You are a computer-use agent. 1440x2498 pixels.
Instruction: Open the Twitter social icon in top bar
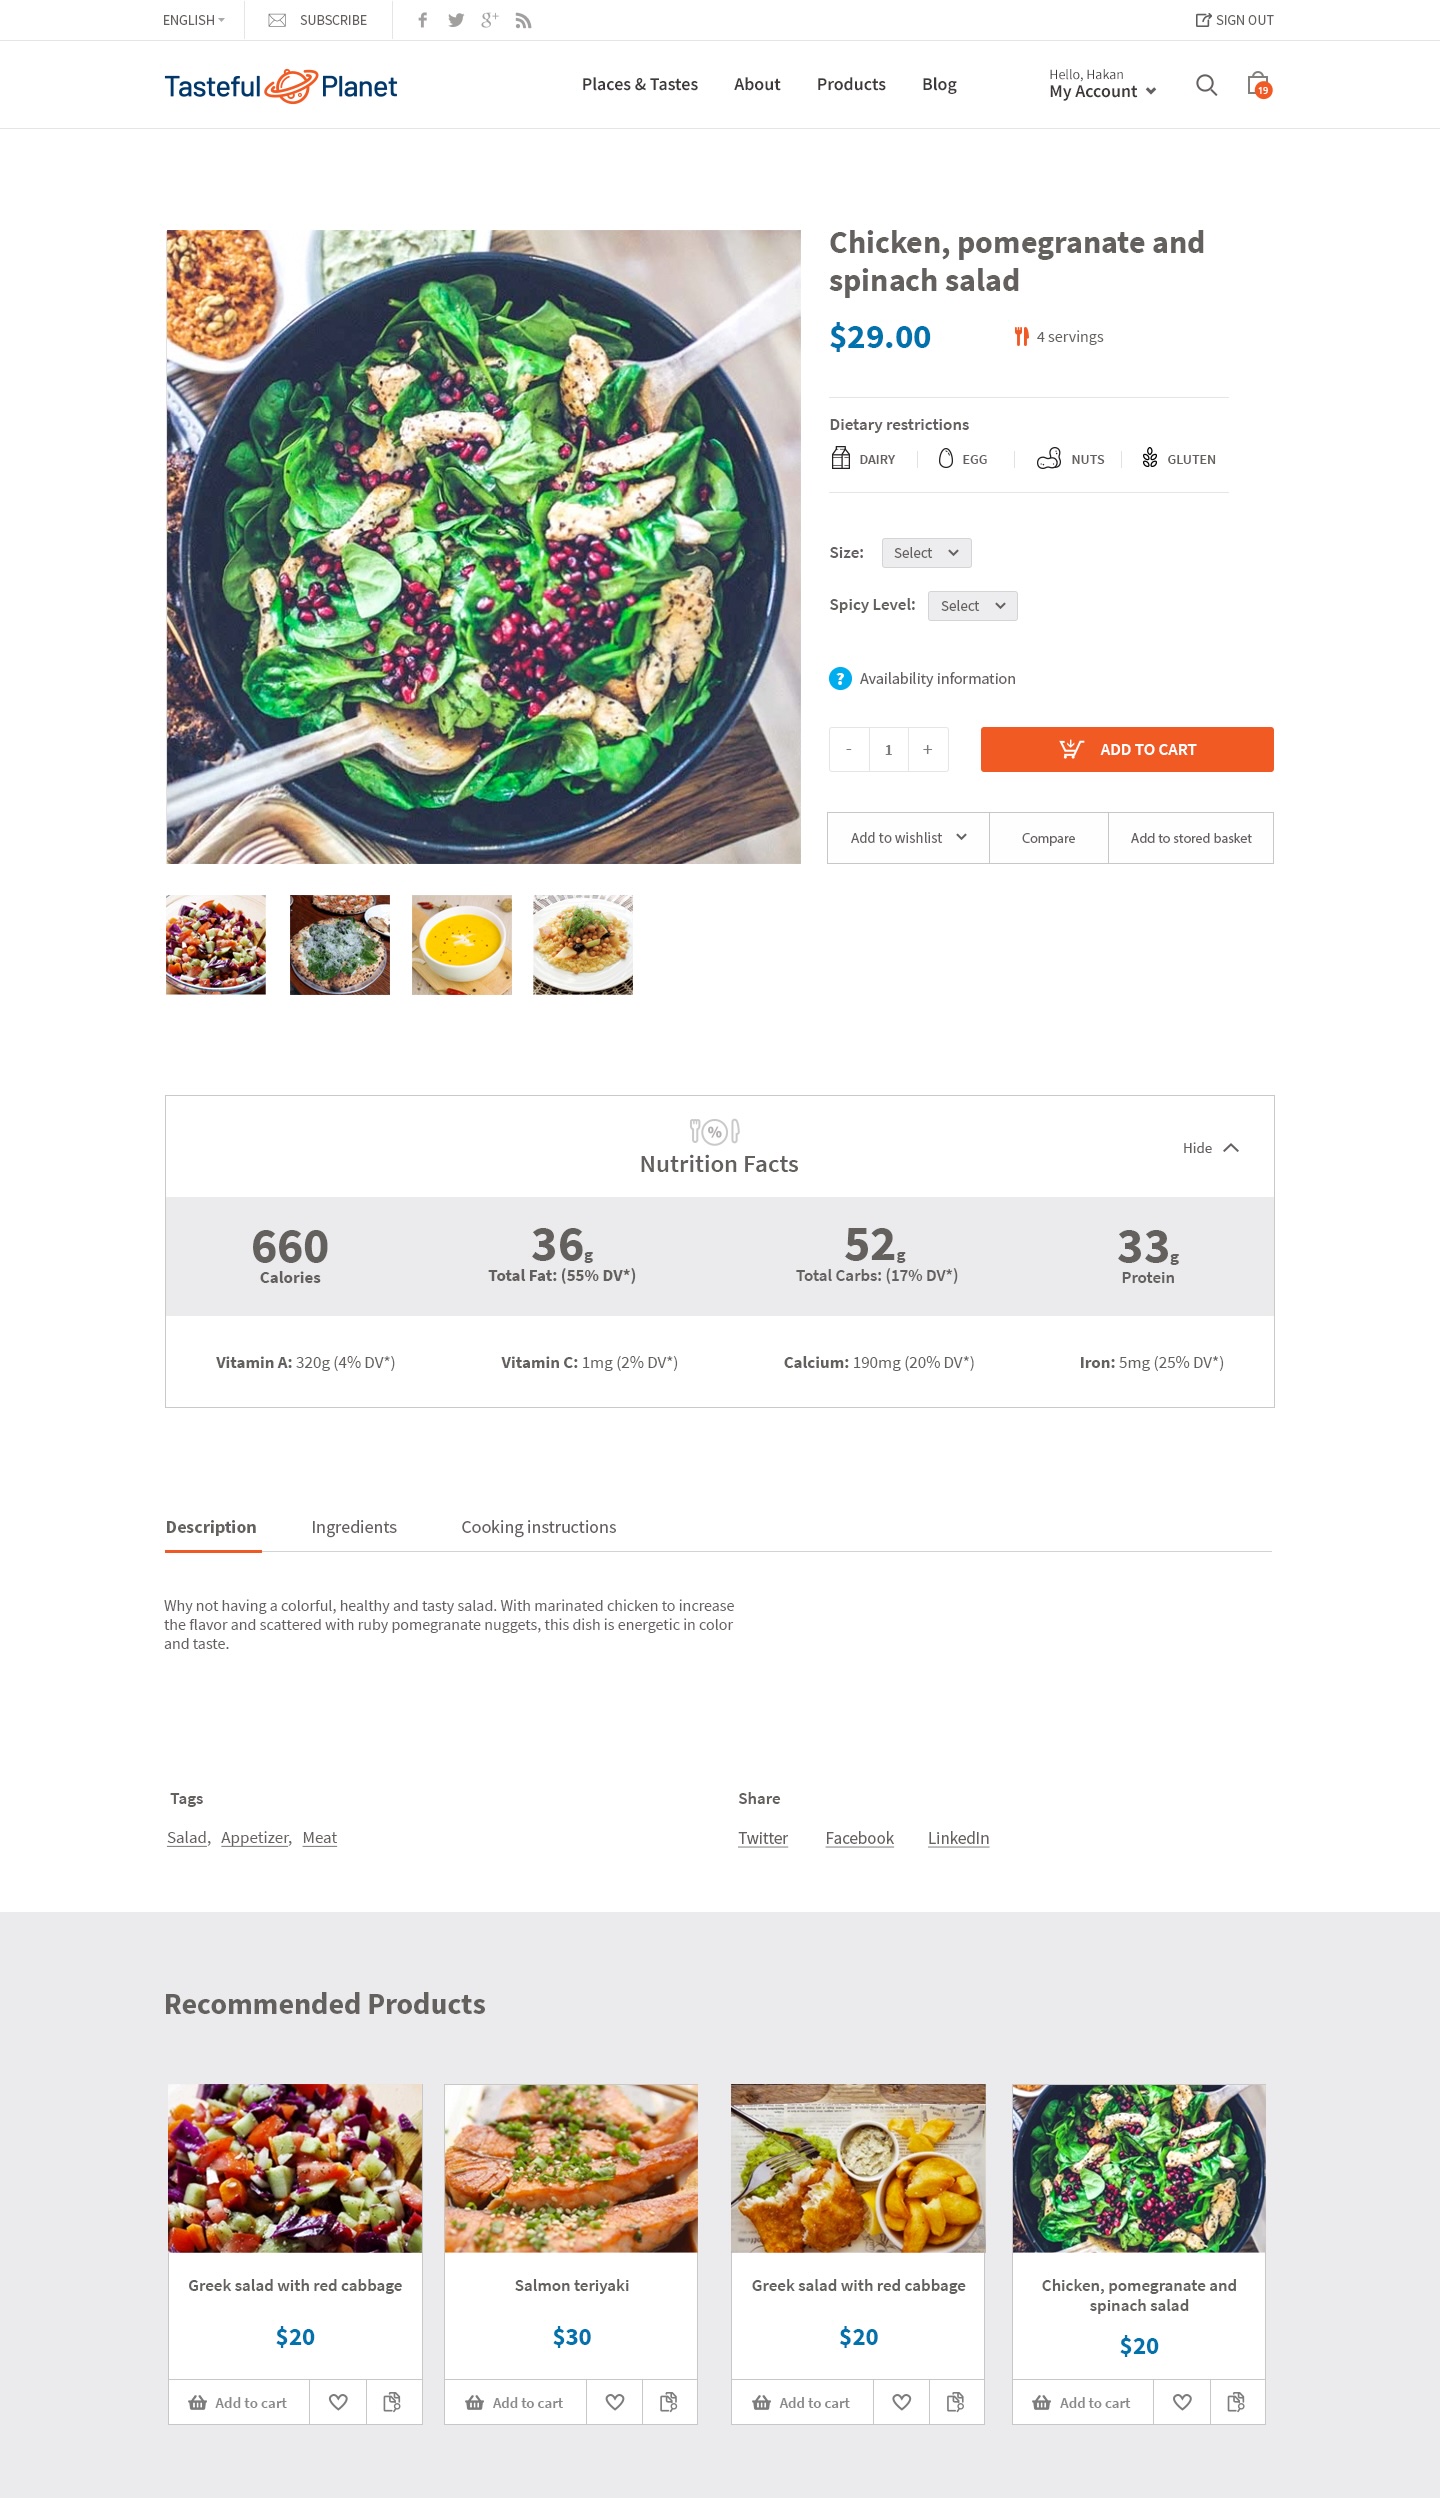[x=456, y=20]
